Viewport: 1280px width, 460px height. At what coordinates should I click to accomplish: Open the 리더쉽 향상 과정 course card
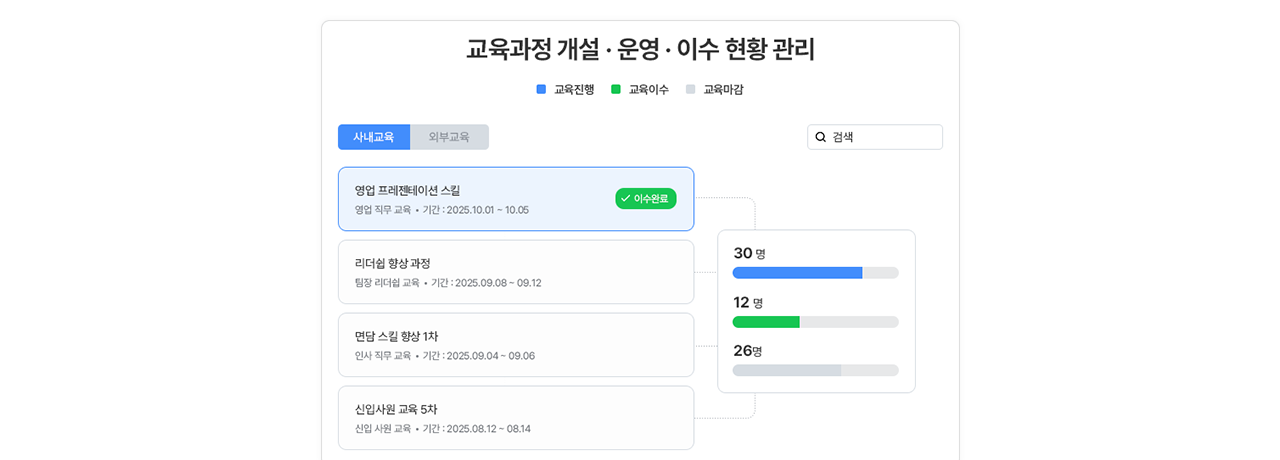pos(516,272)
